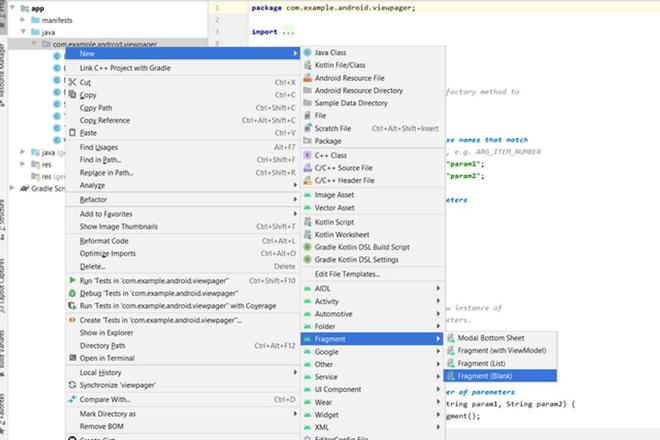
Task: Expand the res folder tree node
Action: pyautogui.click(x=24, y=163)
